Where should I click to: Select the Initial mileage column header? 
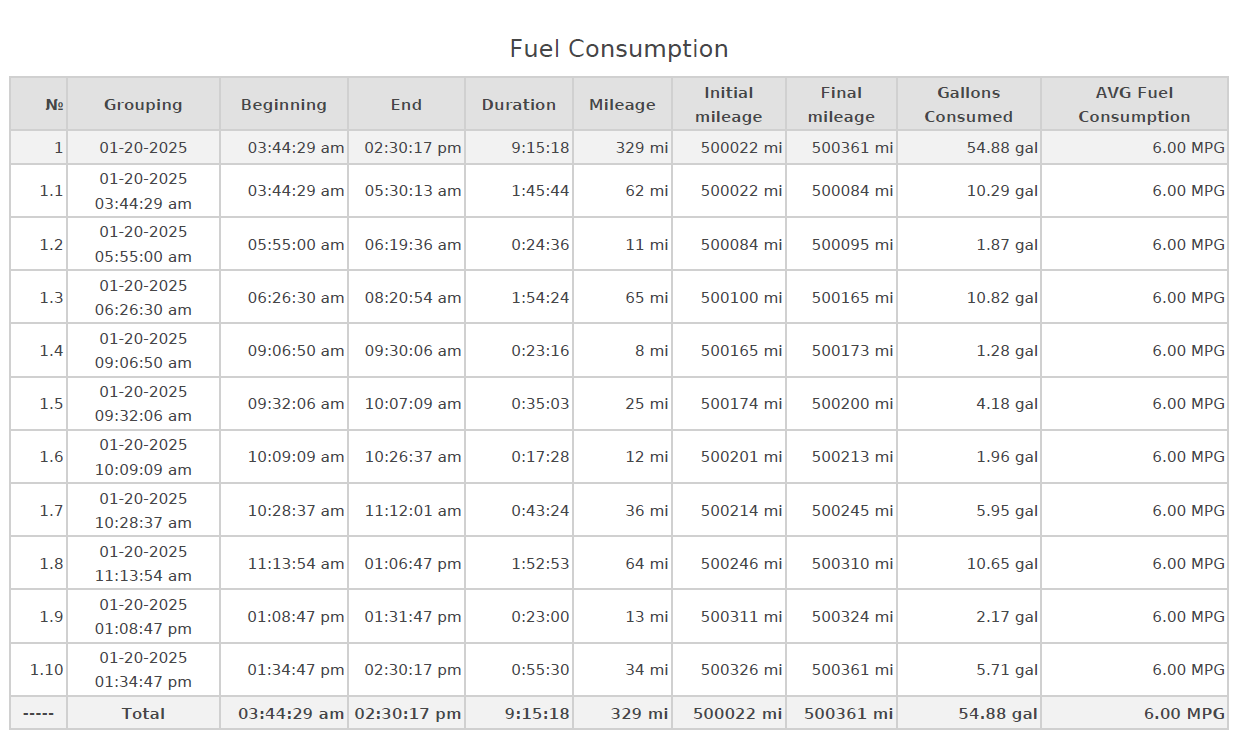(x=729, y=104)
